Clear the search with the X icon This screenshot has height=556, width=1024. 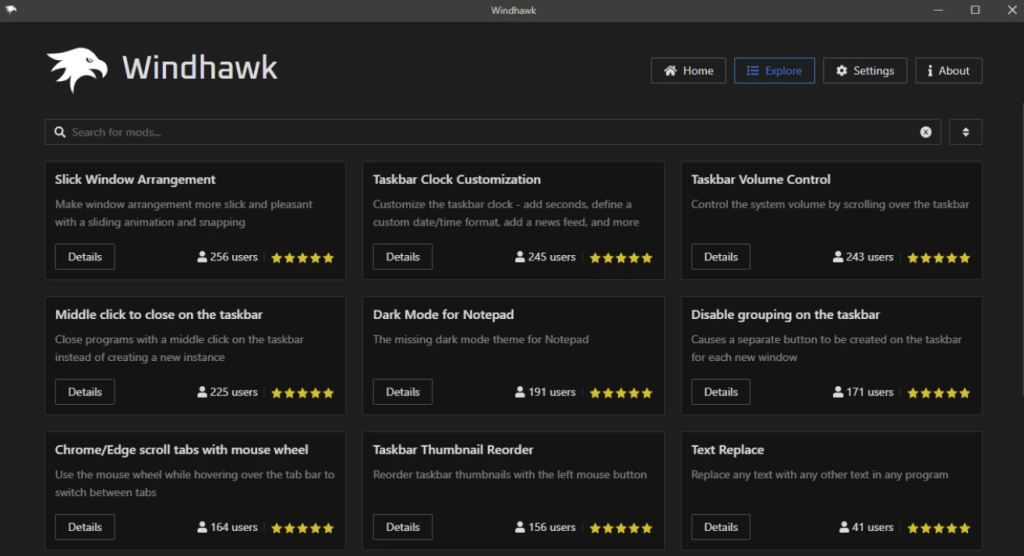click(x=925, y=132)
